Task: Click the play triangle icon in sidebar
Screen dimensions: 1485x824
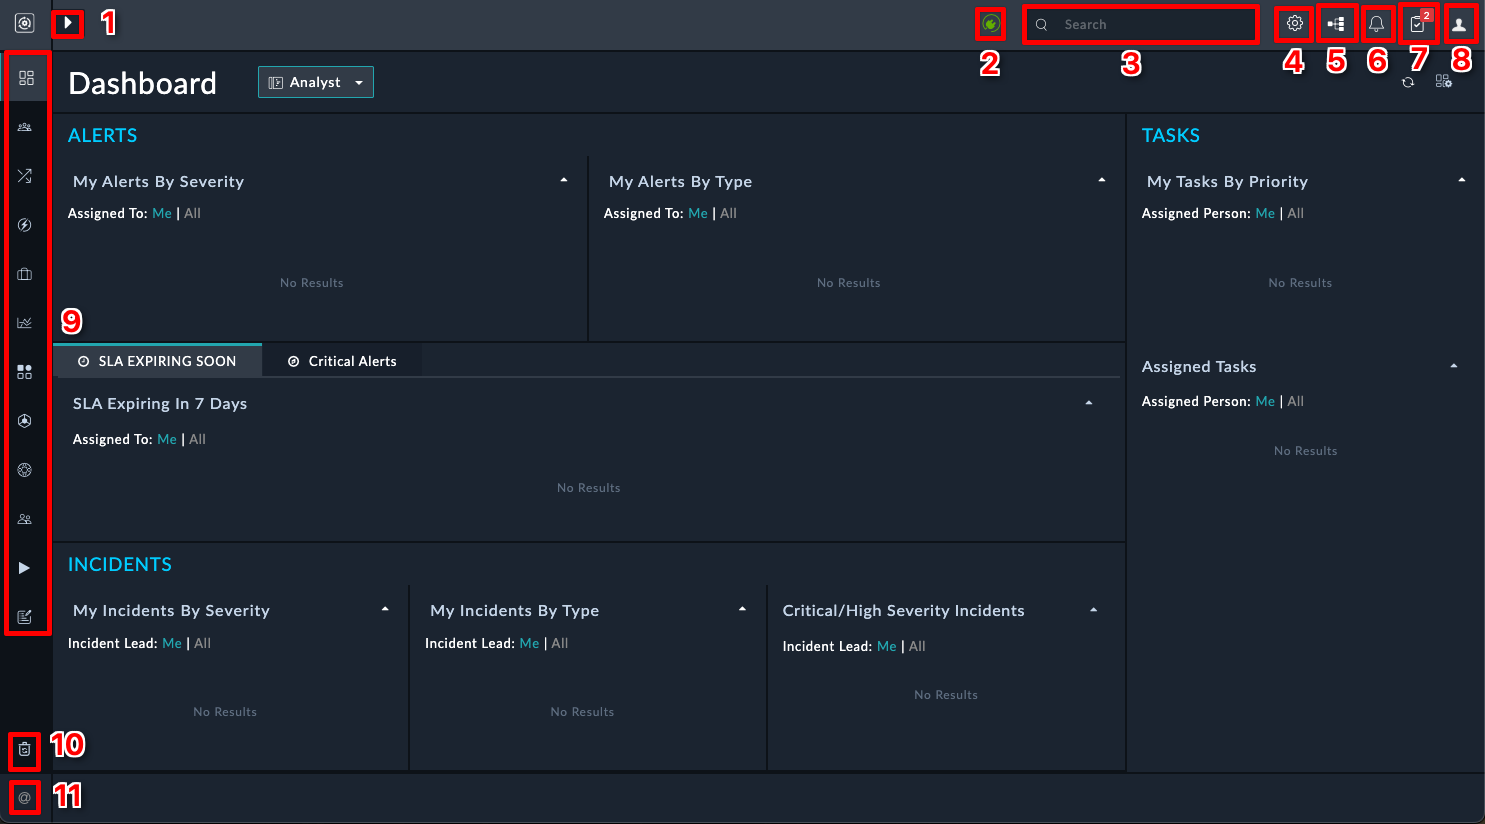Action: 25,568
